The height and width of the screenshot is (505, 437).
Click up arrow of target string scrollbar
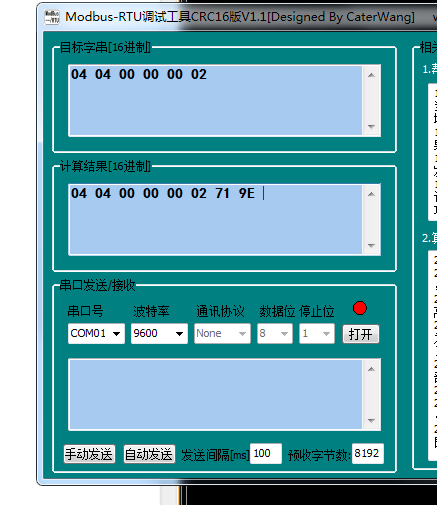pos(371,75)
